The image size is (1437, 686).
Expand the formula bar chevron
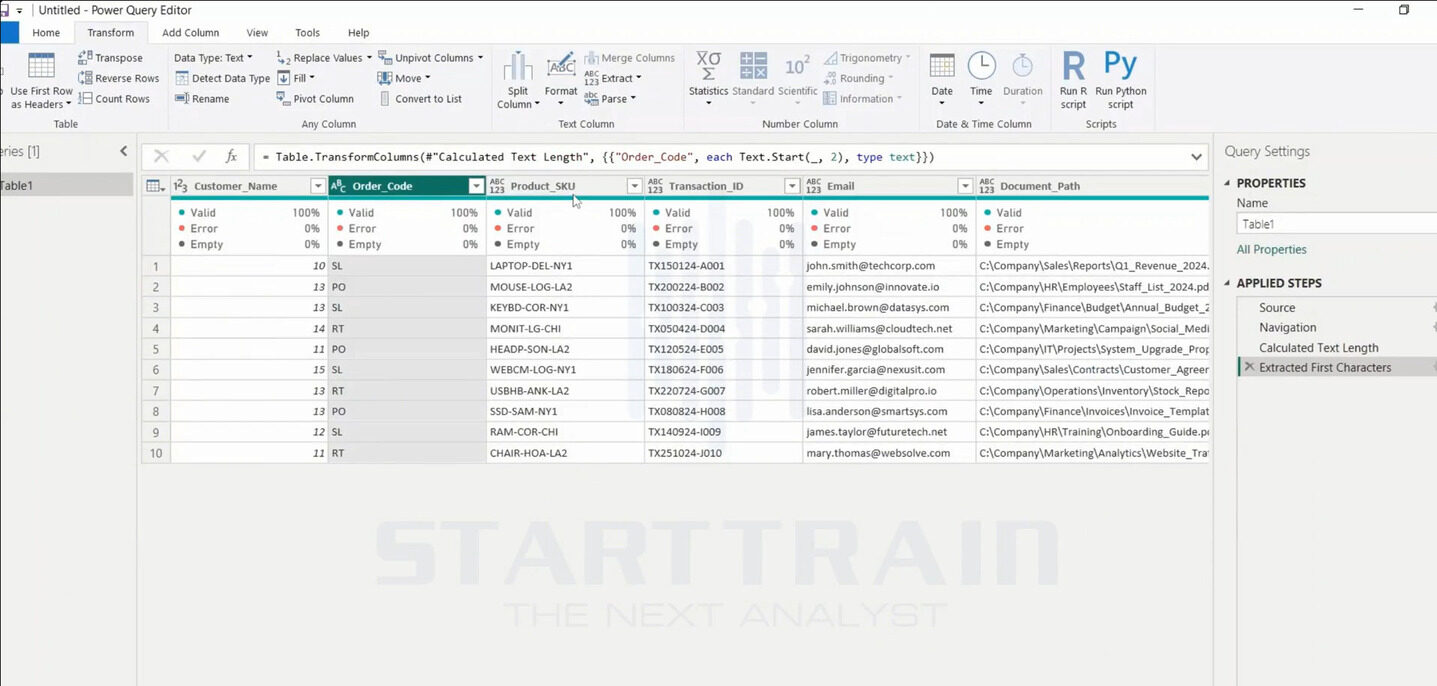(1196, 157)
